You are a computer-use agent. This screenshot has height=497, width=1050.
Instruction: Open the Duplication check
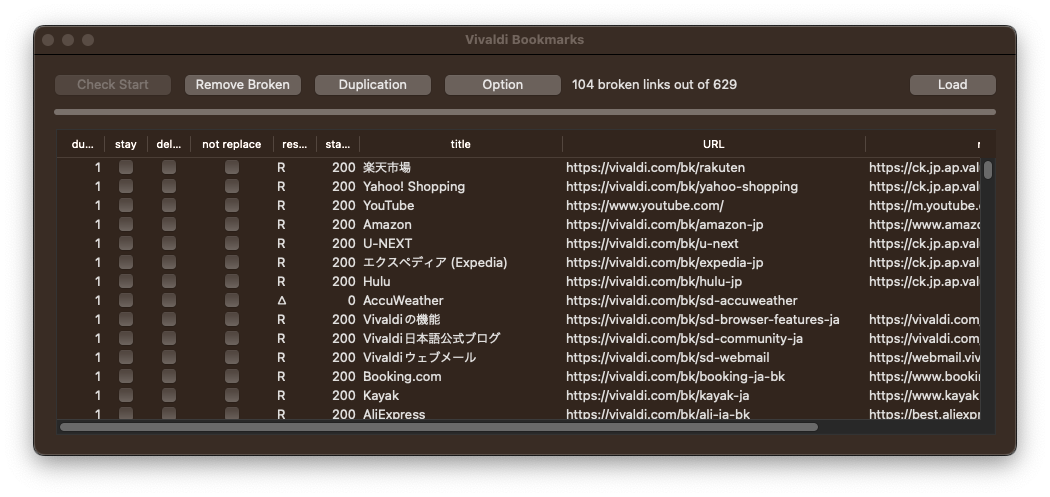point(372,85)
